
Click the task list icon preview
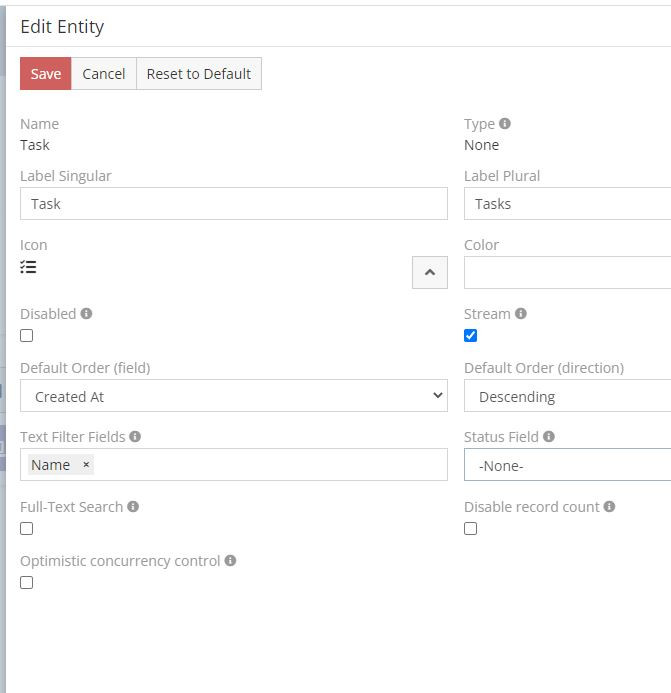tap(29, 267)
